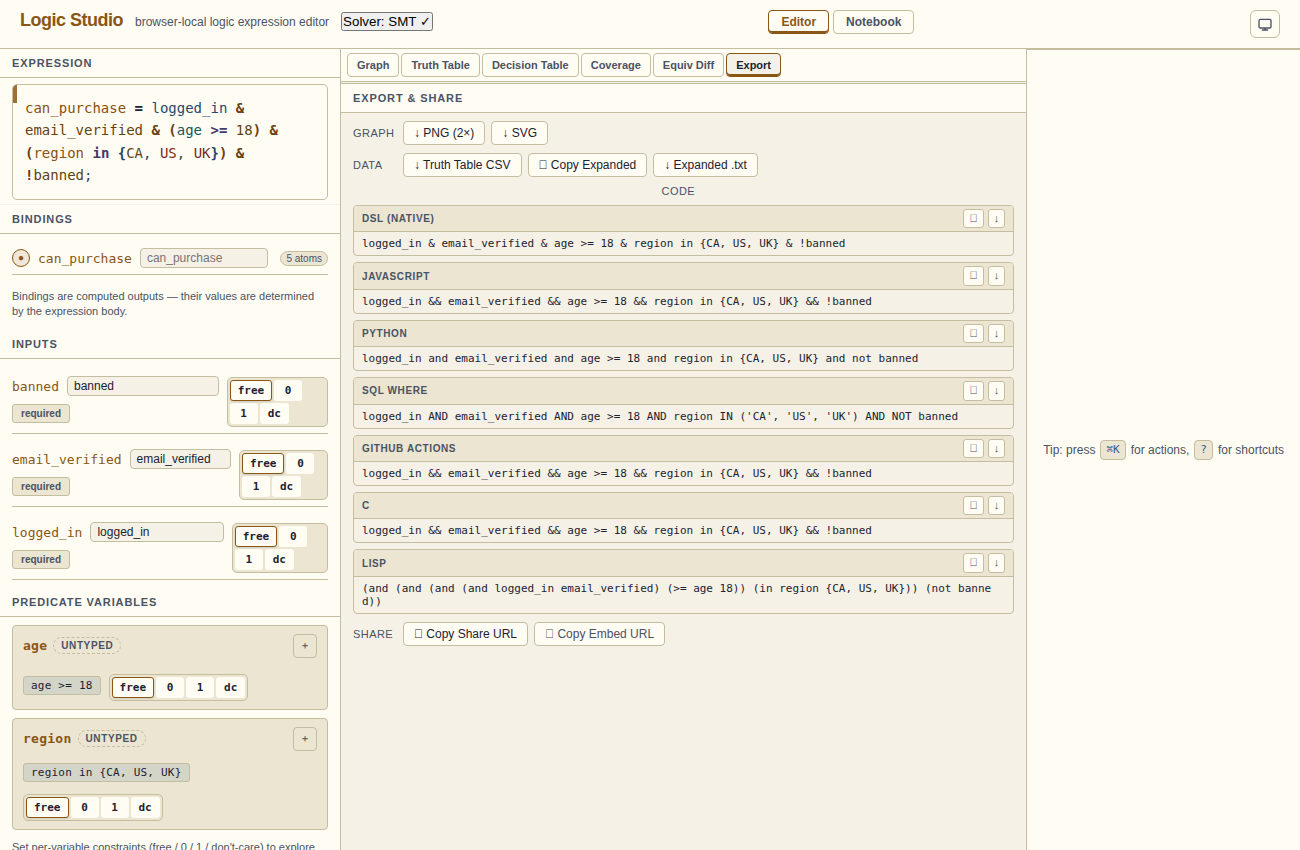Open the Solver: SMT dropdown
This screenshot has width=1300, height=850.
(x=387, y=21)
